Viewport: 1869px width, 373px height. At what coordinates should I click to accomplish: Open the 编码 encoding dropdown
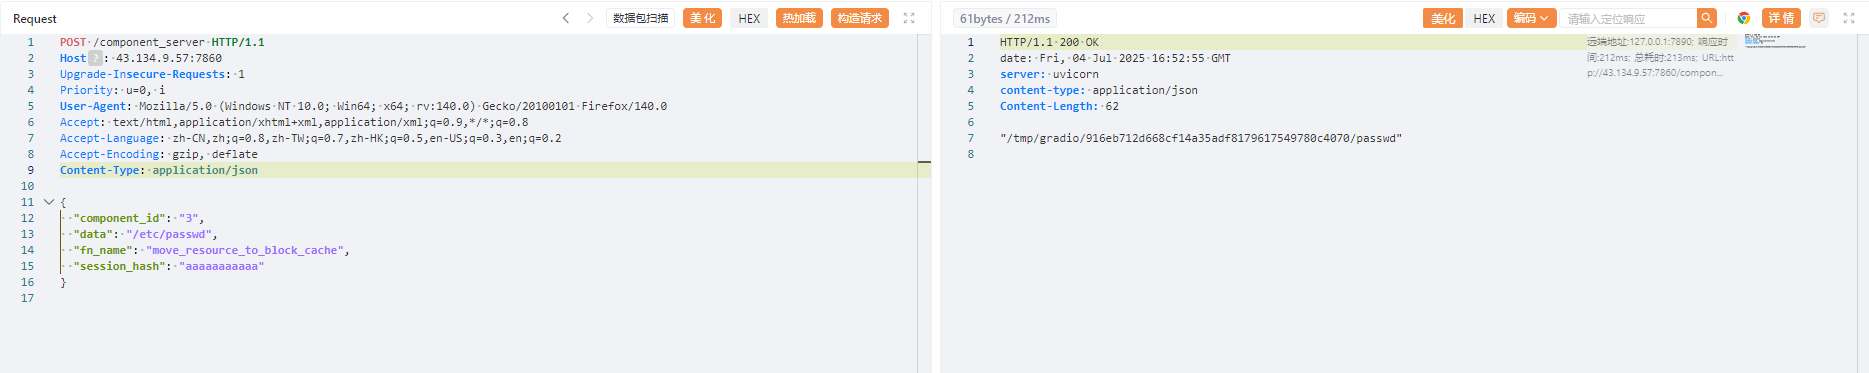coord(1531,18)
